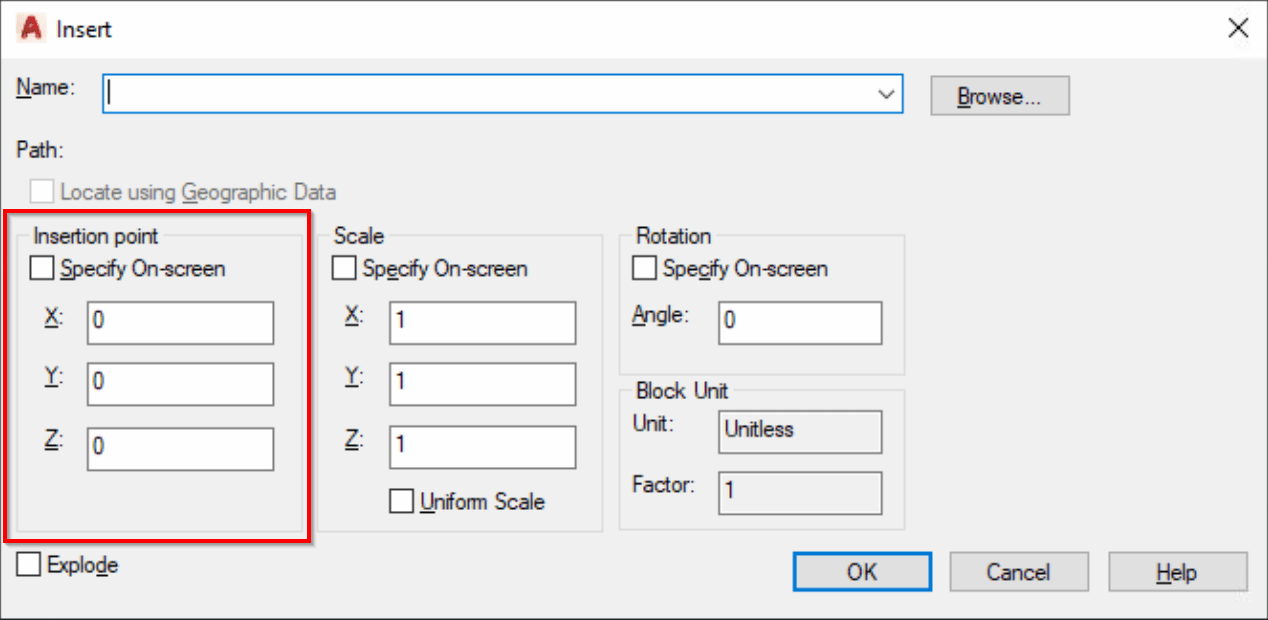Click the Block Unit Factor field

coord(799,493)
